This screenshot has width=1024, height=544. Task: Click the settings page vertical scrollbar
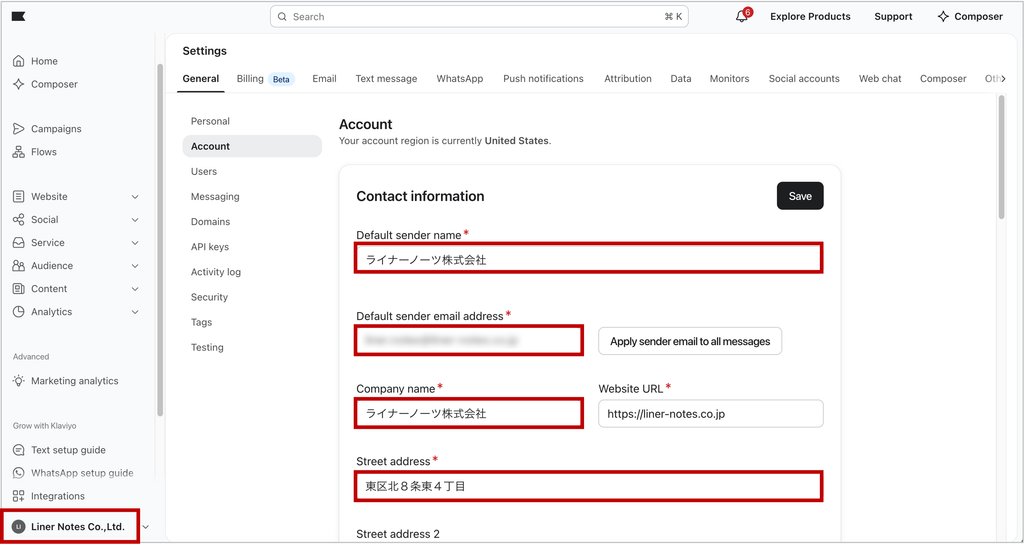1002,157
